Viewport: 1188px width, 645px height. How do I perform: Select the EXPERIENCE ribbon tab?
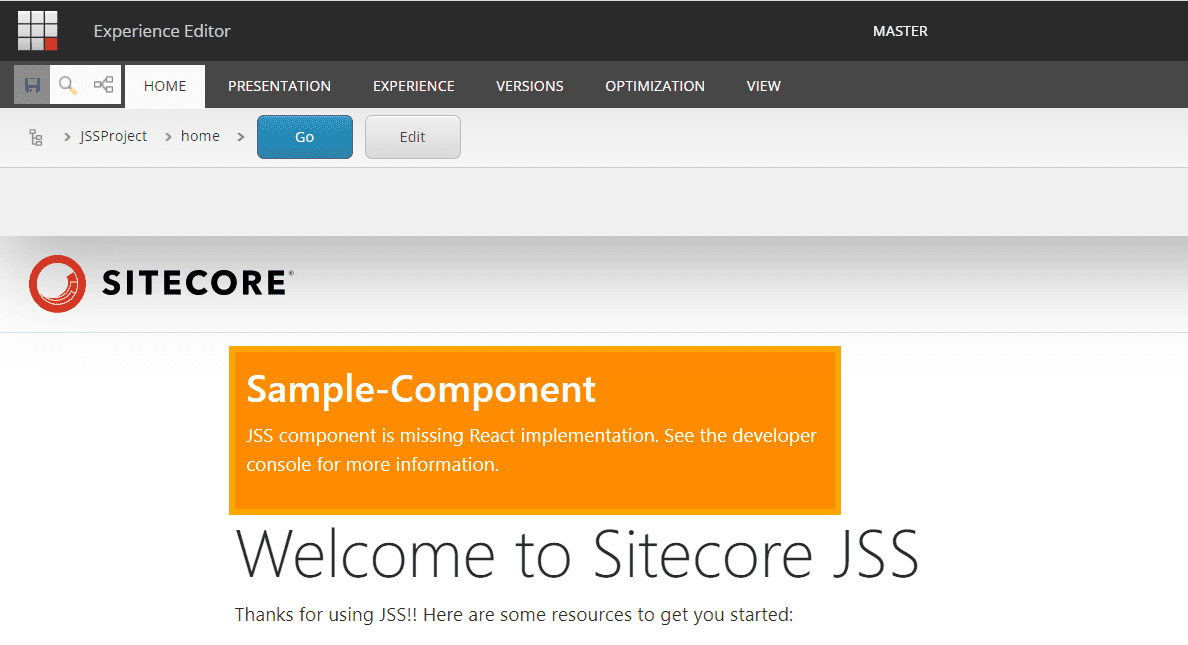(x=413, y=86)
